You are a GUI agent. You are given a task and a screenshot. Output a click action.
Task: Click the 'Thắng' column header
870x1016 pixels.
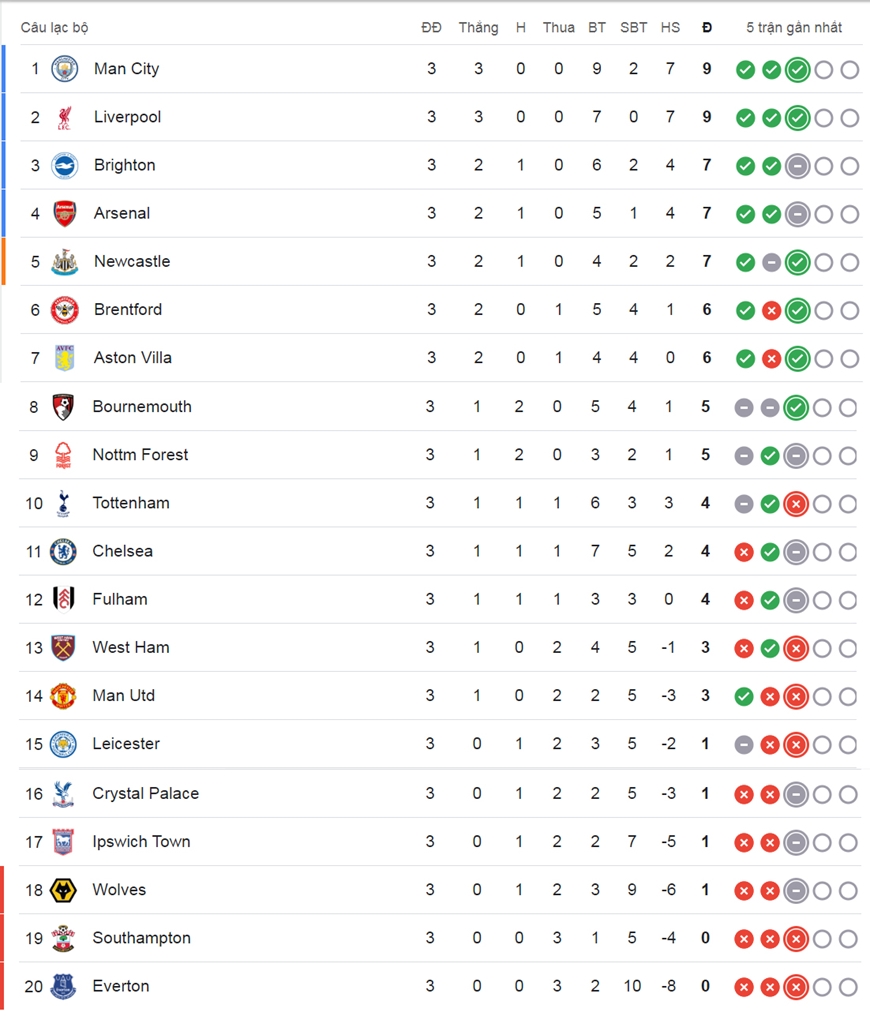pyautogui.click(x=479, y=28)
